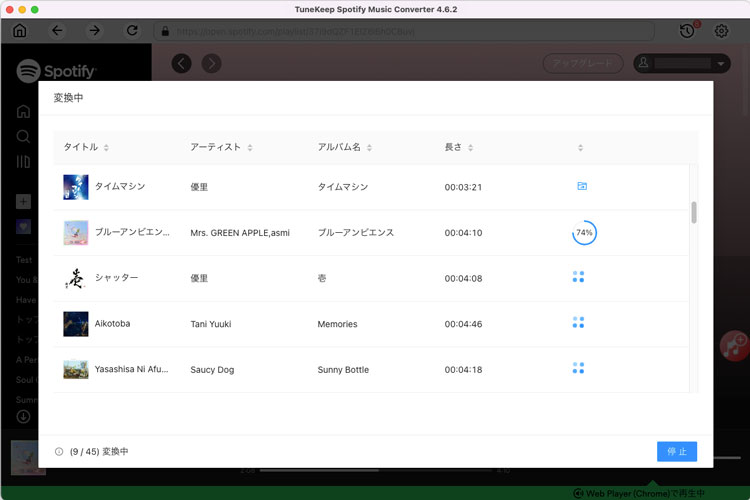Click duration 00:04:10
Viewport: 750px width, 500px height.
(463, 233)
